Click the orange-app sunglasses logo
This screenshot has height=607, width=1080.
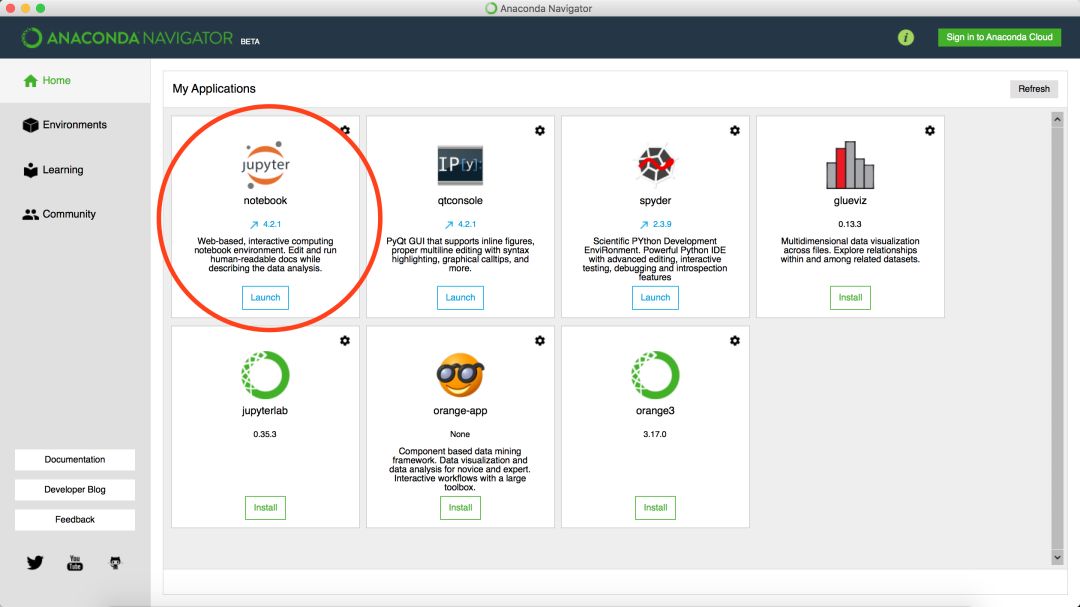coord(460,375)
